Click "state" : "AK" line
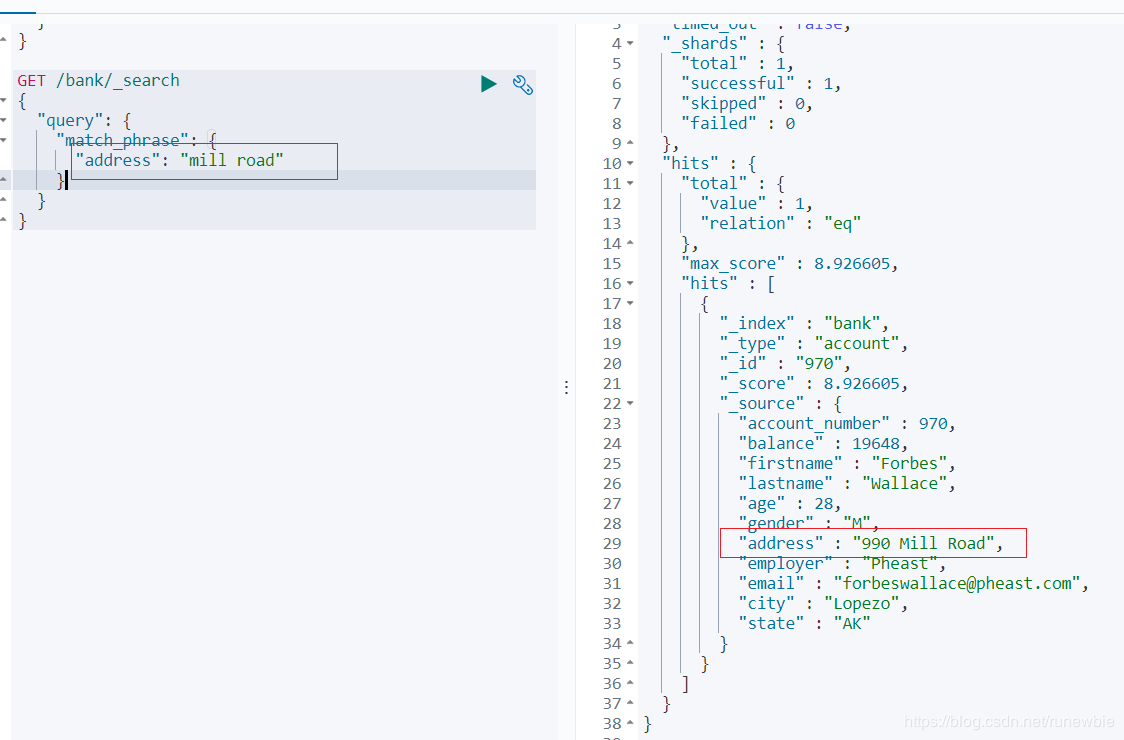Screen dimensions: 1124x740 [x=804, y=624]
